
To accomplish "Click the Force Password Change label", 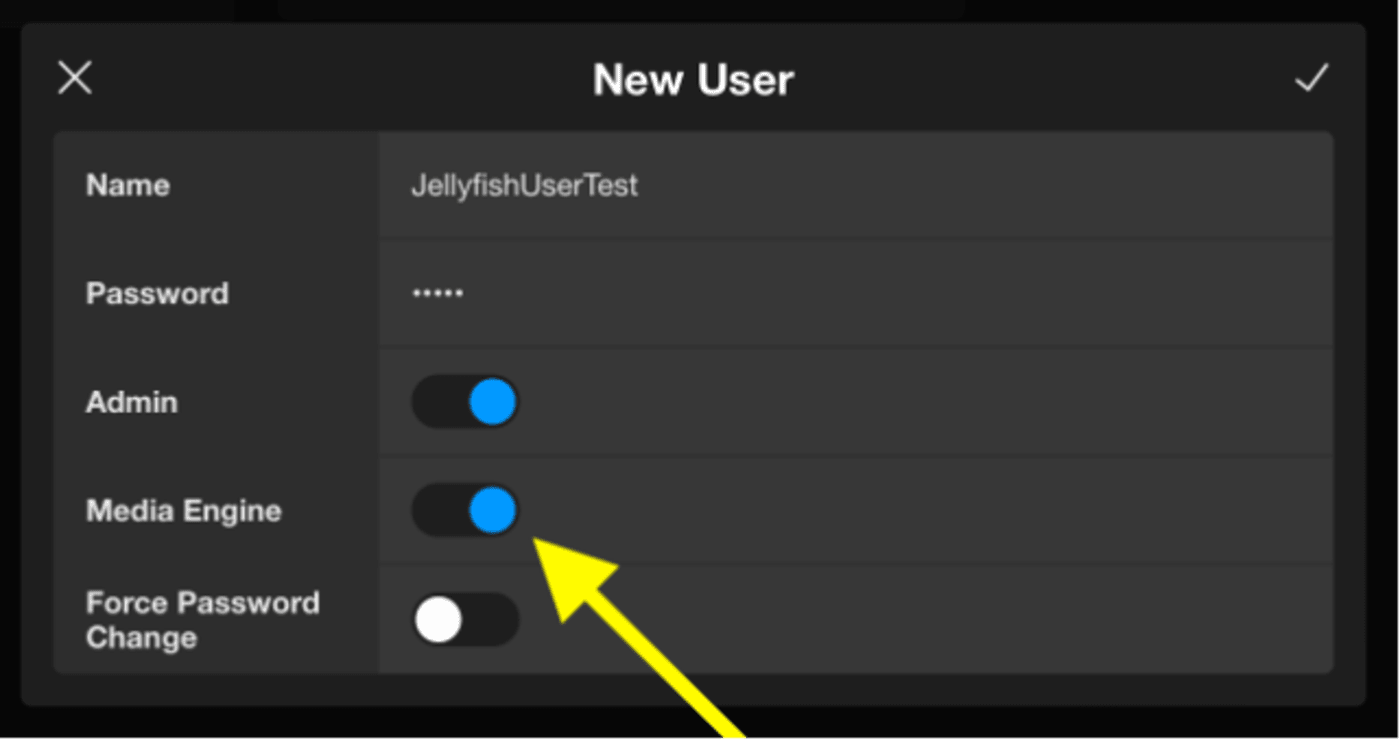I will tap(202, 620).
